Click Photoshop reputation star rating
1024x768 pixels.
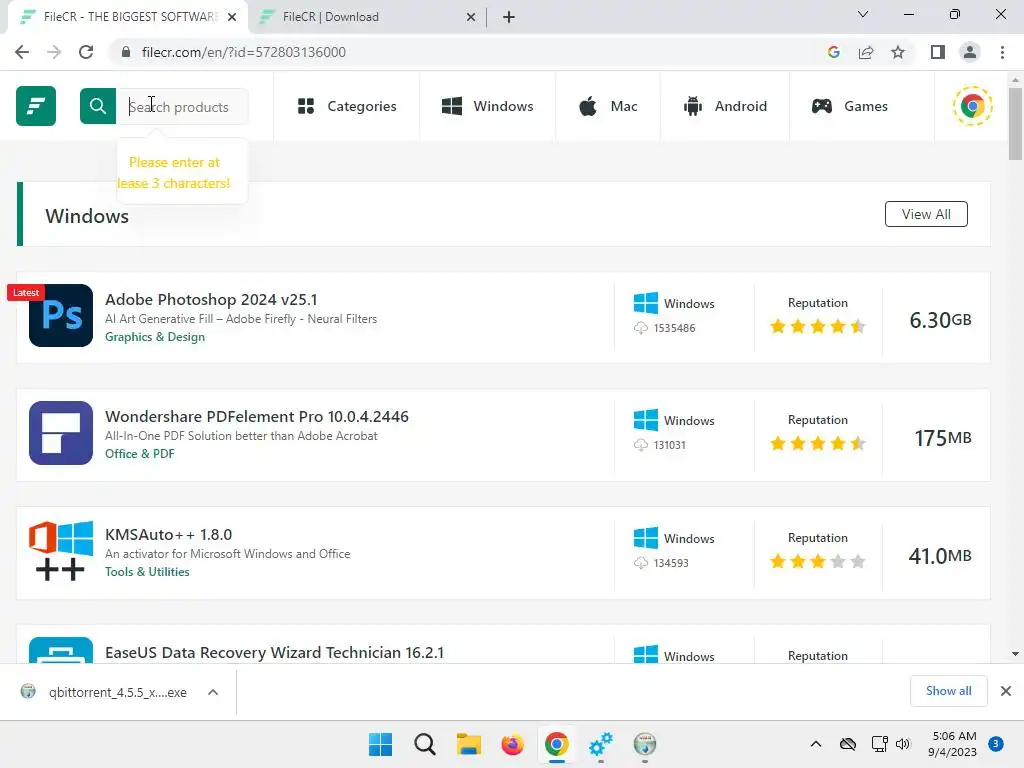coord(818,326)
